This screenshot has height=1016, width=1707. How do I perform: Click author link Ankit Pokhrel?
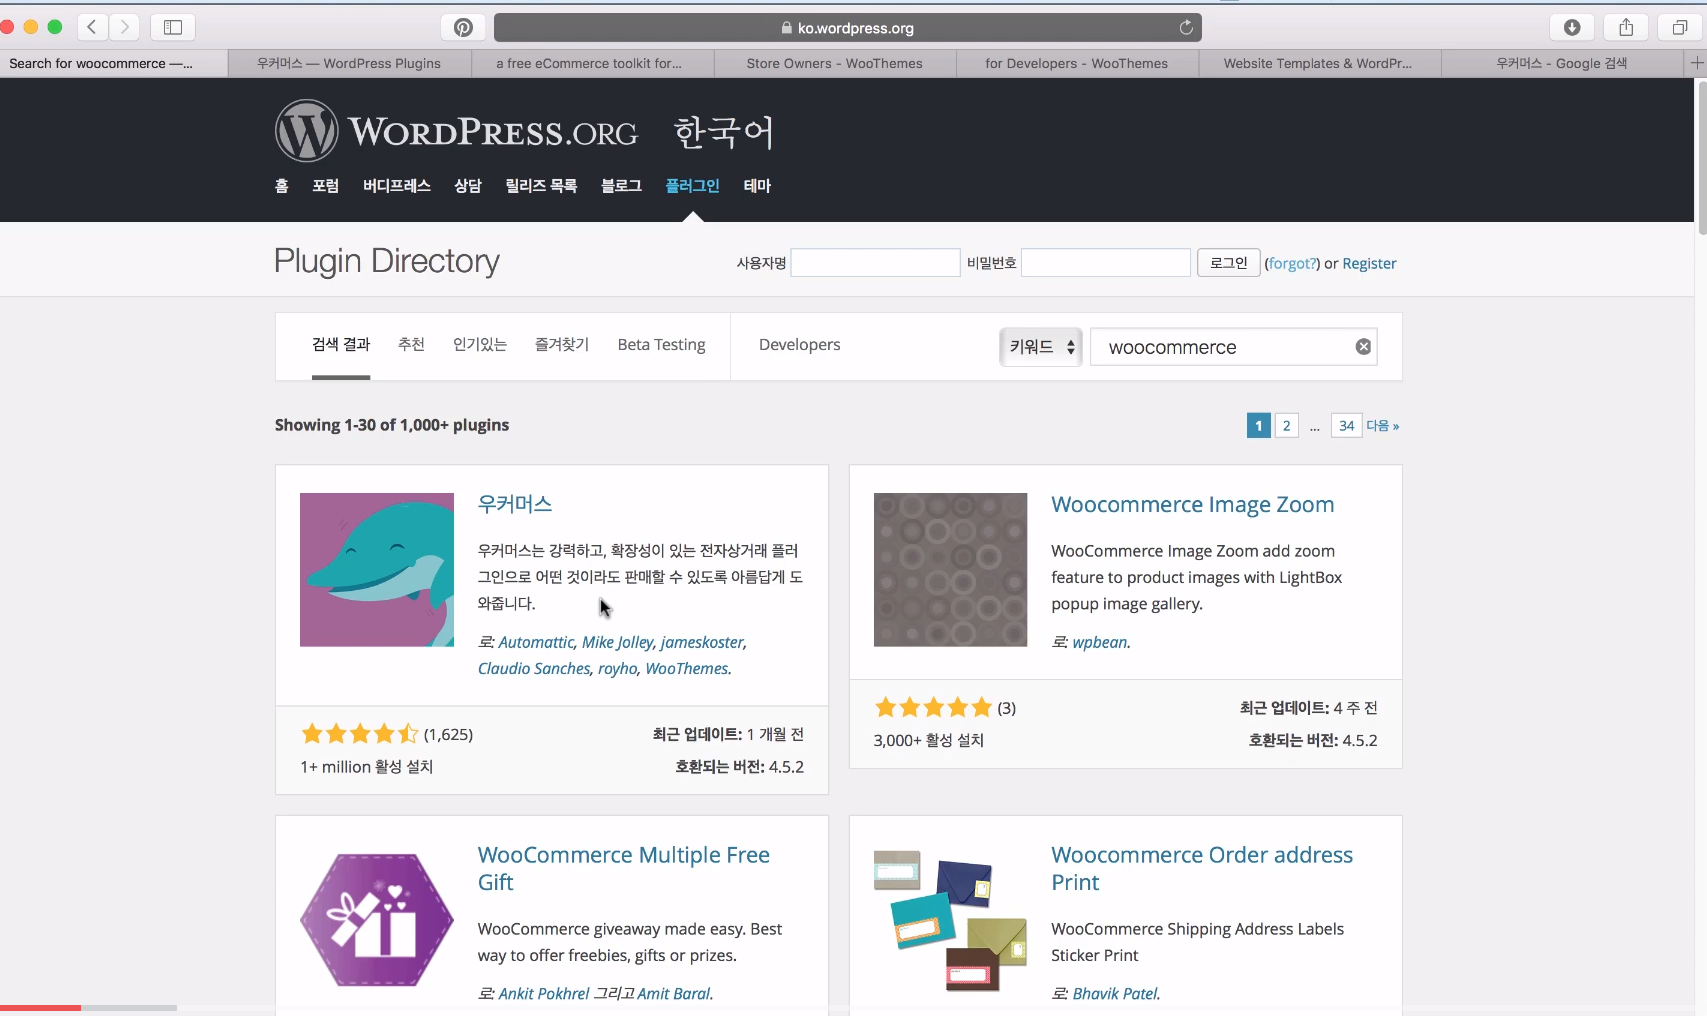[544, 994]
